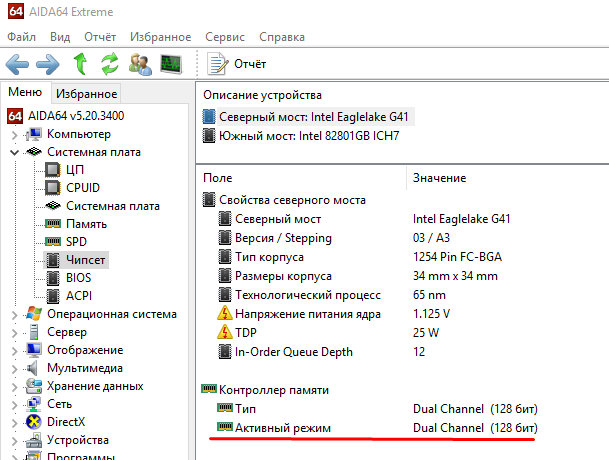Open the Файл menu
The image size is (609, 460).
coord(21,37)
